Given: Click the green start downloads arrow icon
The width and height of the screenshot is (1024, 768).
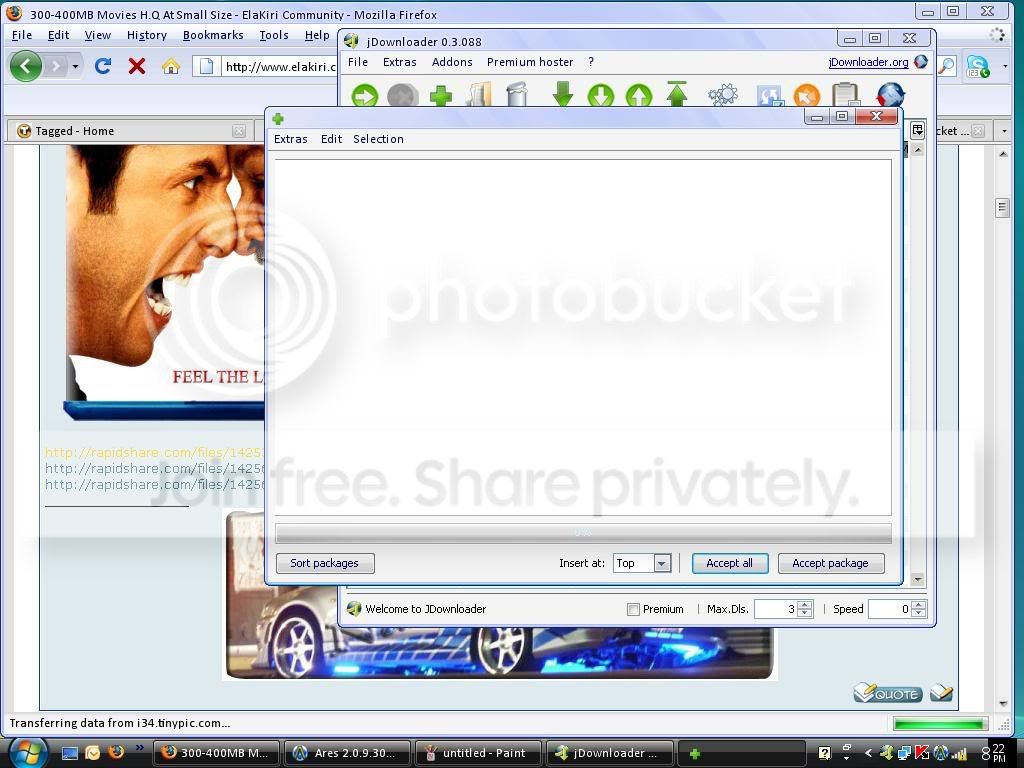Looking at the screenshot, I should coord(364,95).
